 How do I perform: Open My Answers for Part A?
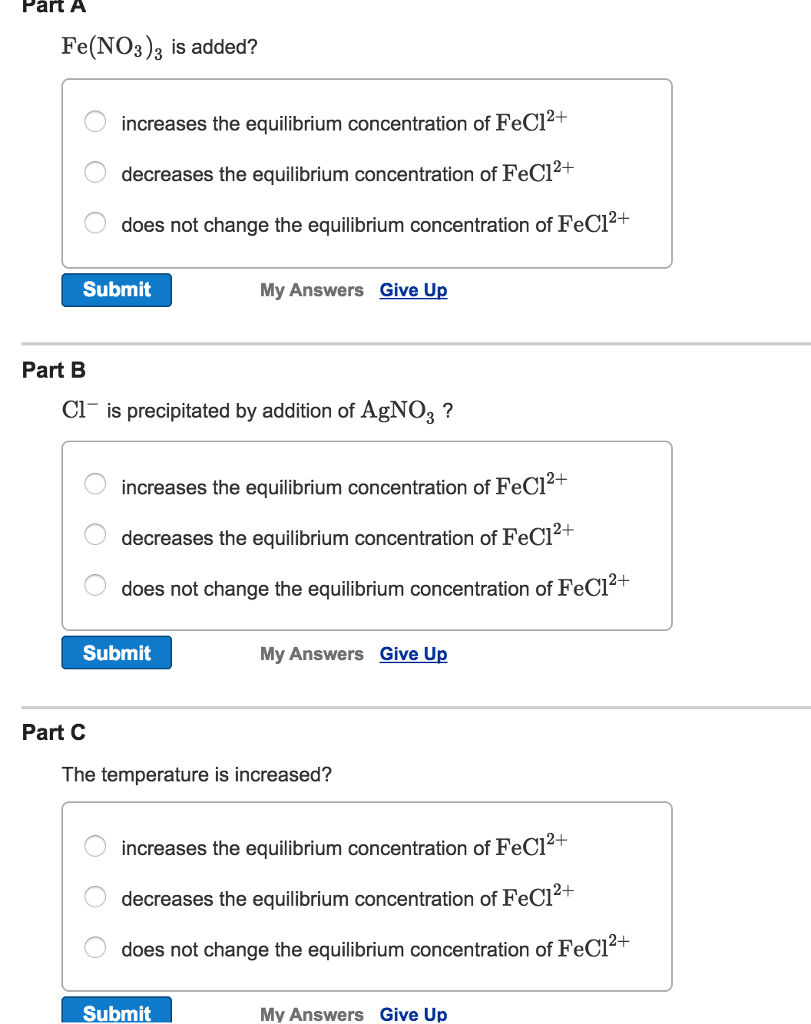point(311,289)
